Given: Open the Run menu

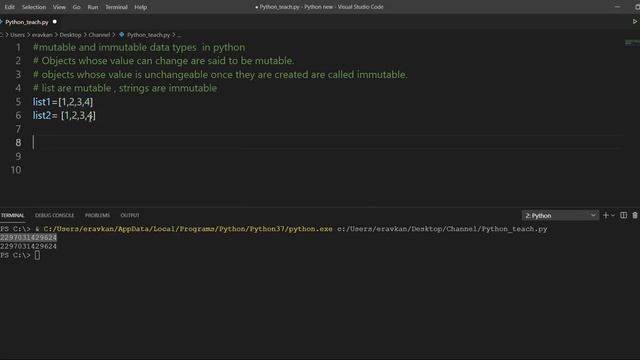Looking at the screenshot, I should (x=93, y=7).
